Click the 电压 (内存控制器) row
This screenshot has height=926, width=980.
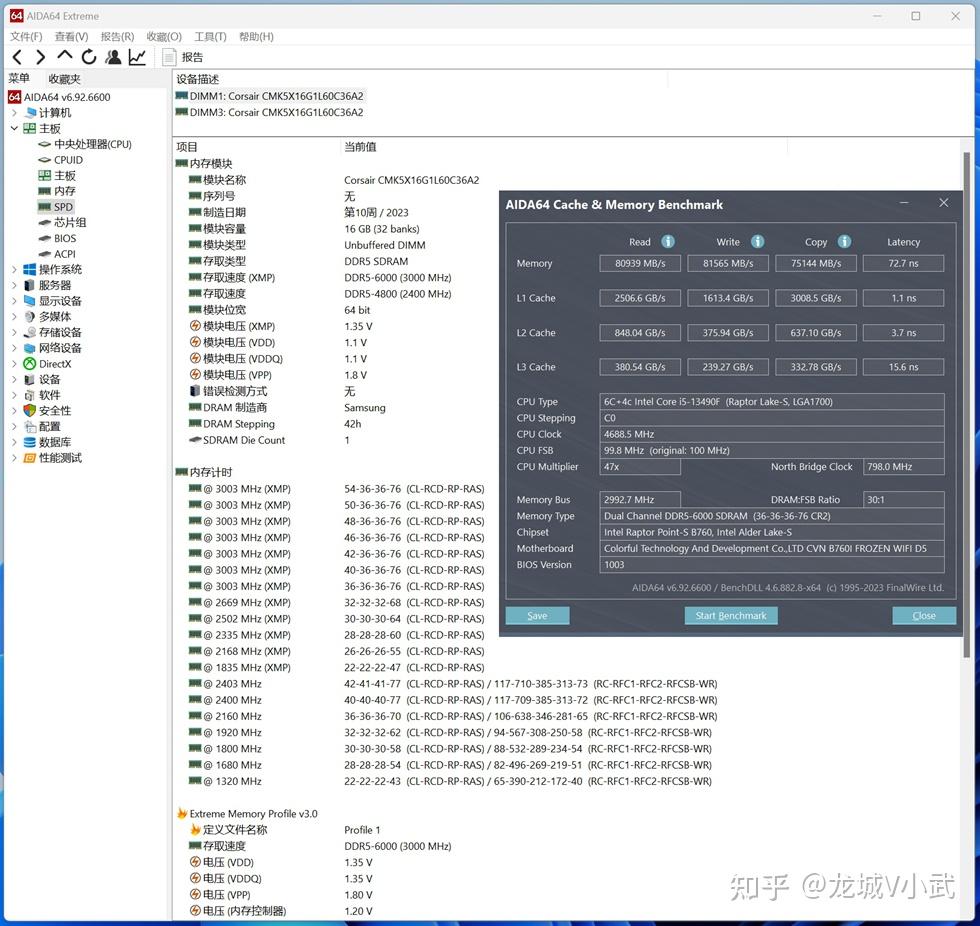281,912
